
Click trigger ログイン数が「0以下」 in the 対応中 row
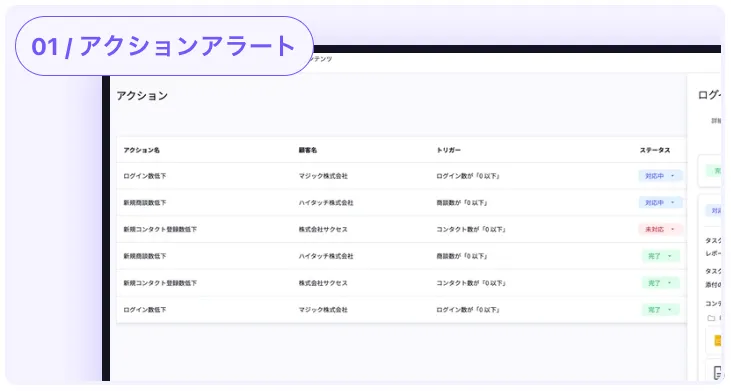pos(468,176)
